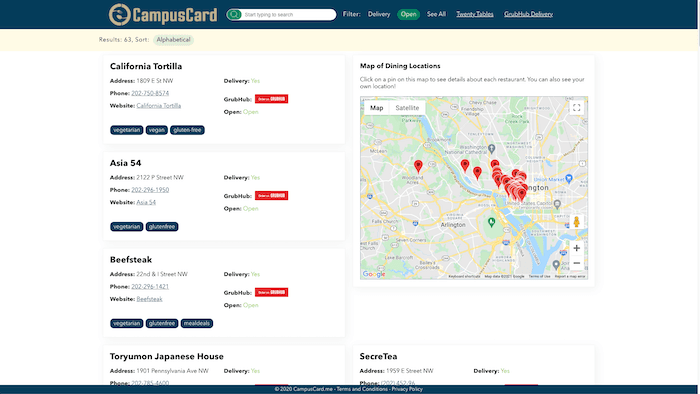Screen dimensions: 700x394
Task: Click the Beefsteak restaurant title
Action: tap(131, 260)
